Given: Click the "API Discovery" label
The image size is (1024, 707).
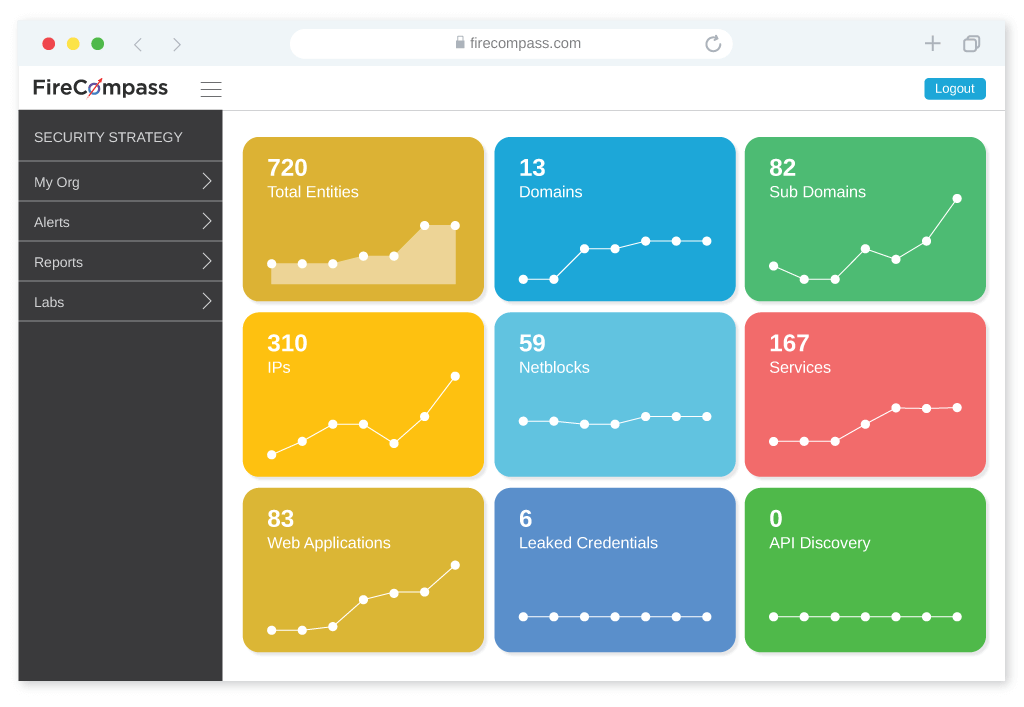Looking at the screenshot, I should pos(820,543).
